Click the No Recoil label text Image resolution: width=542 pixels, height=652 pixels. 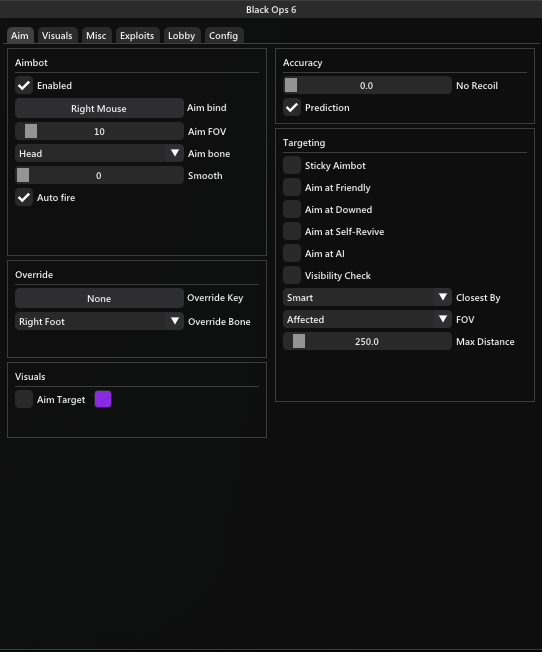click(477, 86)
